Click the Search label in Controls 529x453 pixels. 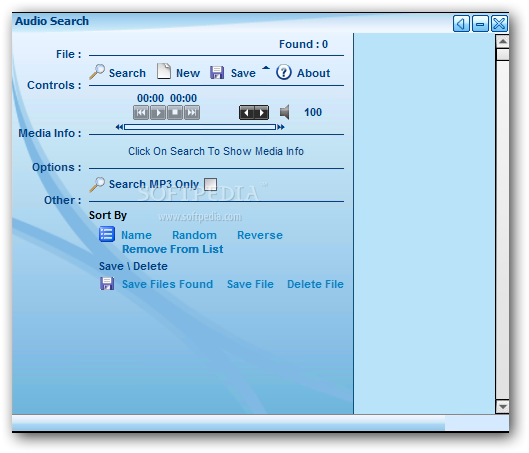point(127,73)
